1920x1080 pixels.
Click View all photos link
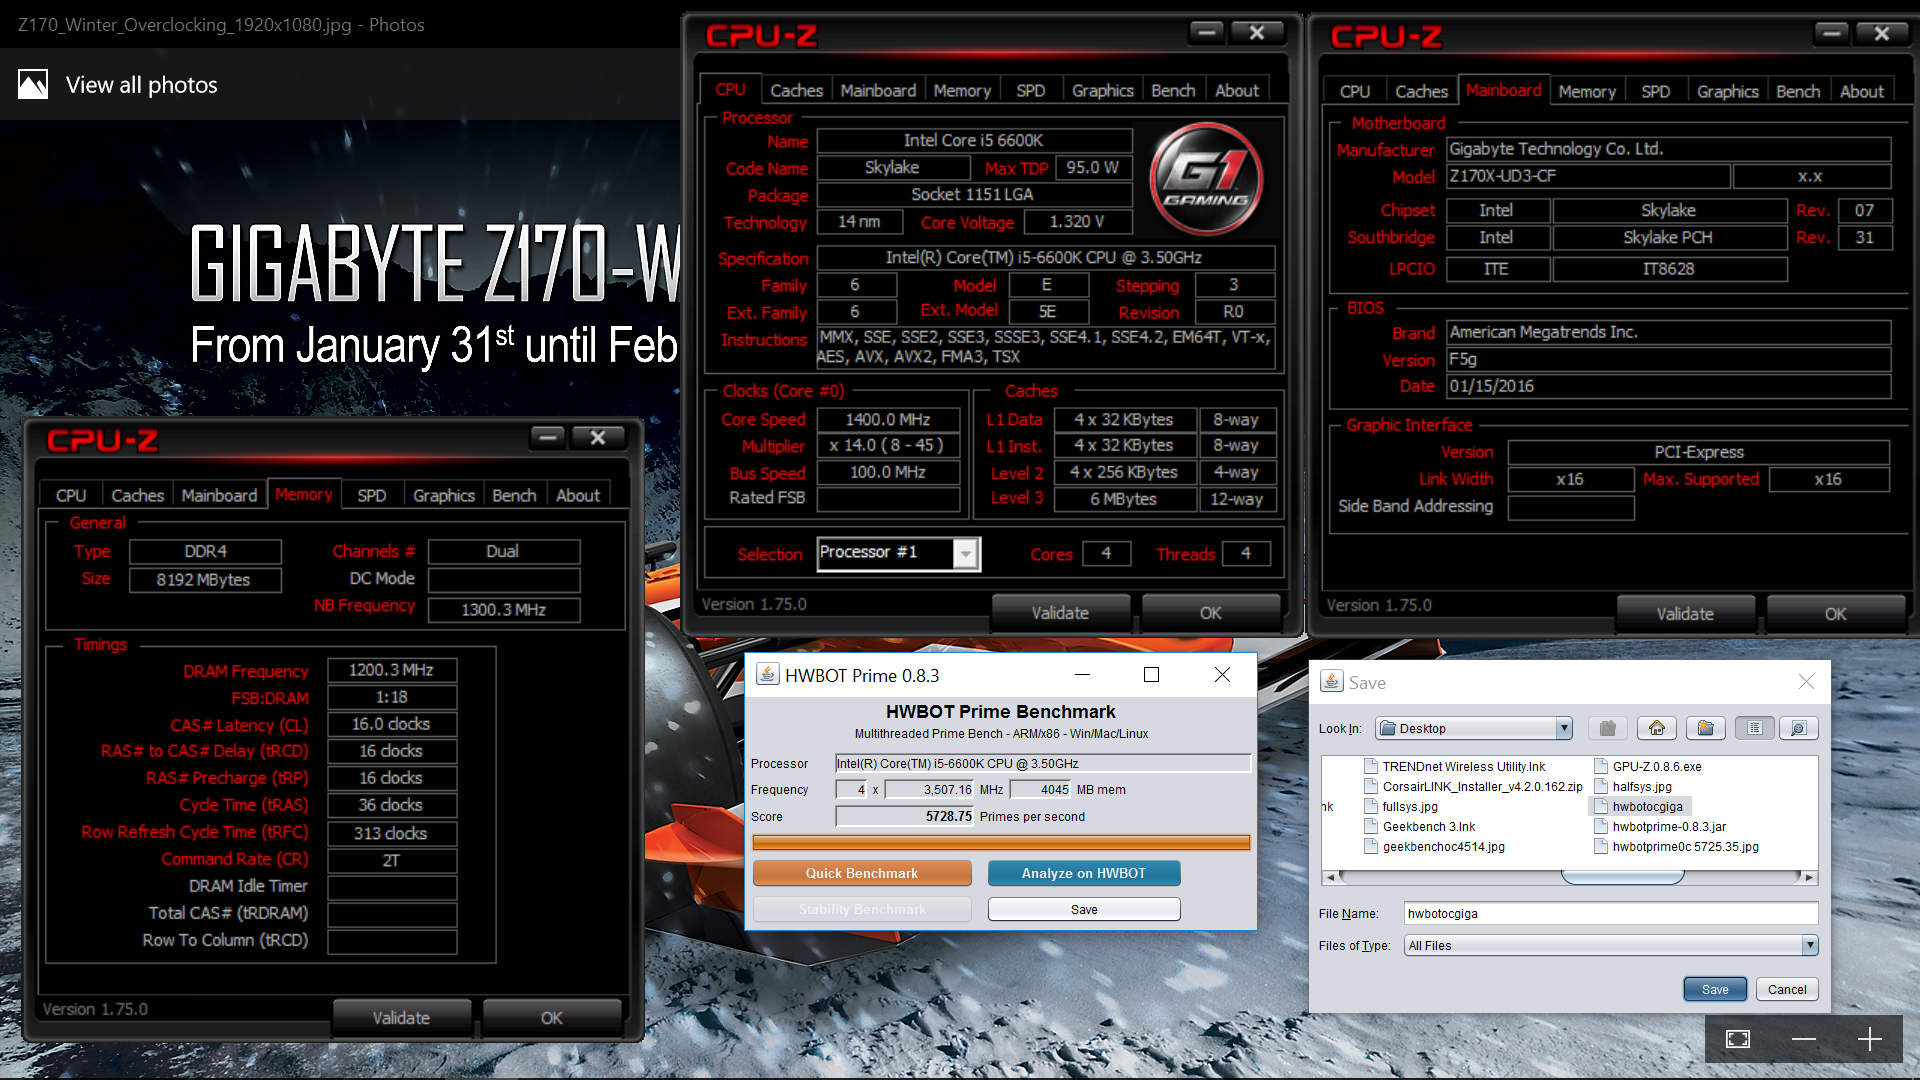click(141, 85)
